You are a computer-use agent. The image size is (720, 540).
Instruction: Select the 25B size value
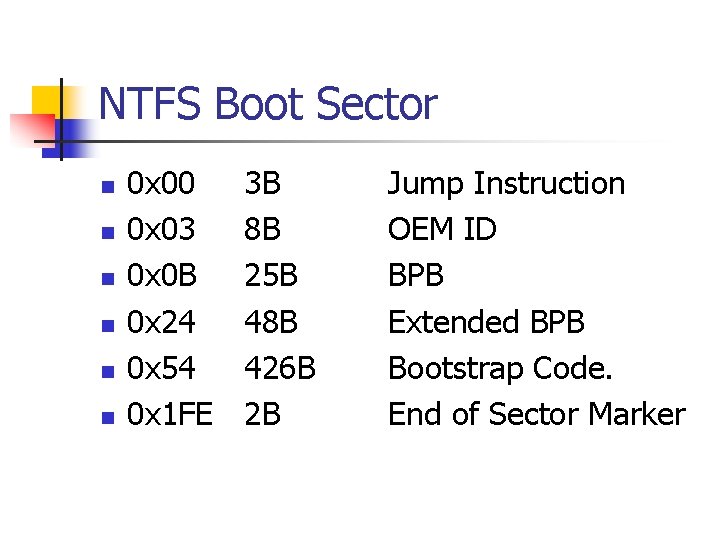click(x=272, y=276)
